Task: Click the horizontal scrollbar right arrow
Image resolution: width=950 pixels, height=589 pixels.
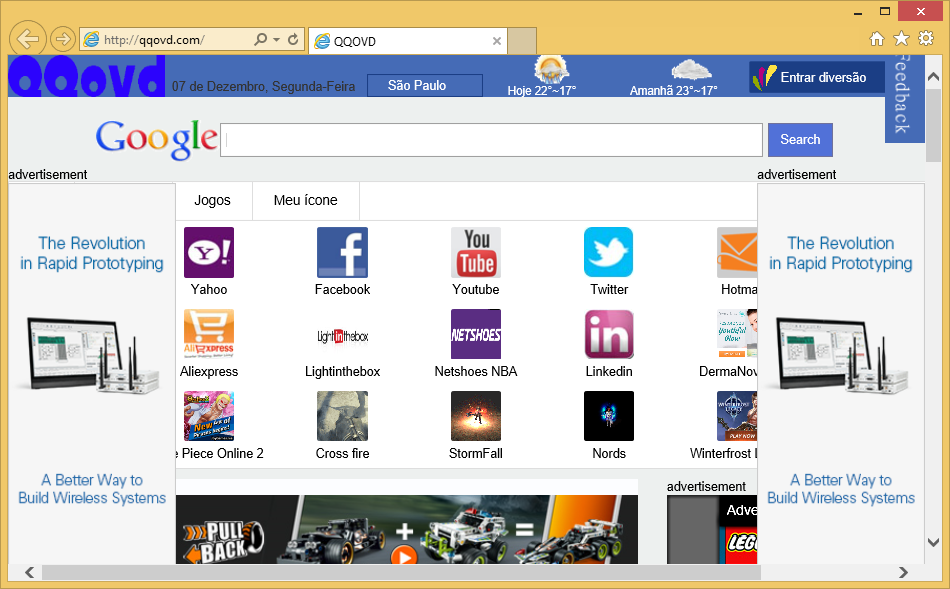Action: point(903,572)
